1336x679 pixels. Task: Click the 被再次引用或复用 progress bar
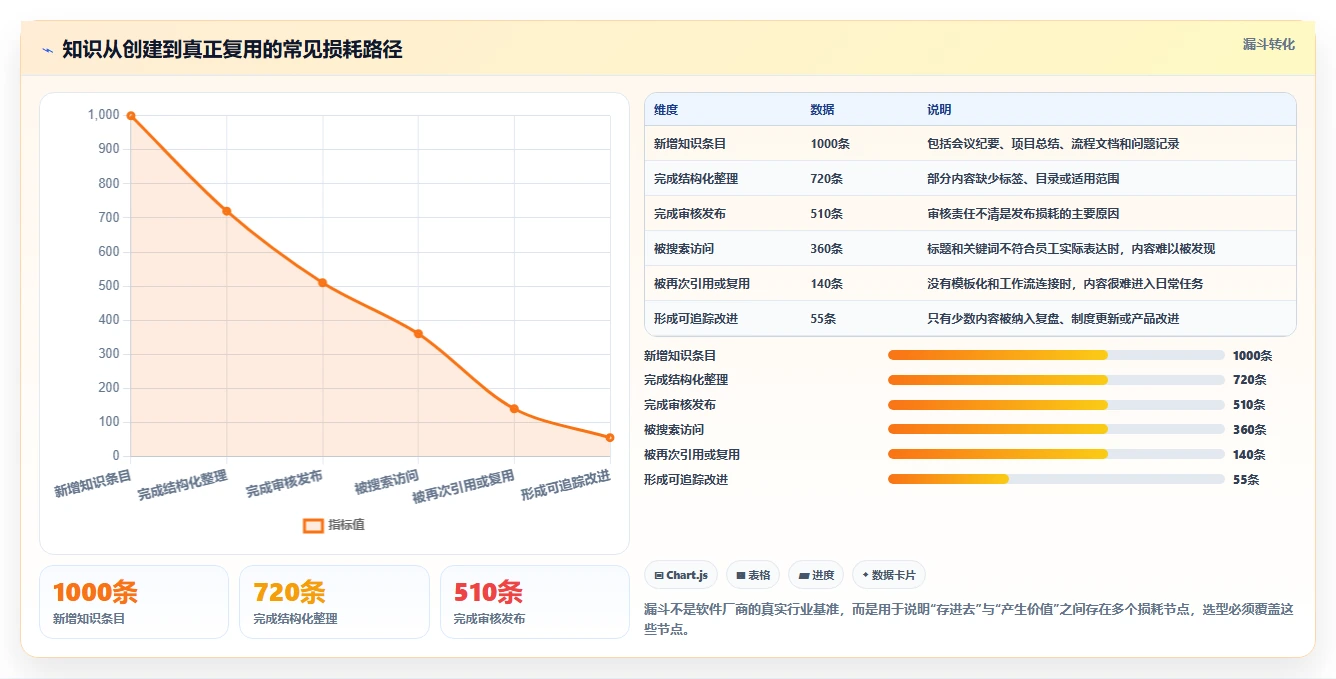point(1056,455)
